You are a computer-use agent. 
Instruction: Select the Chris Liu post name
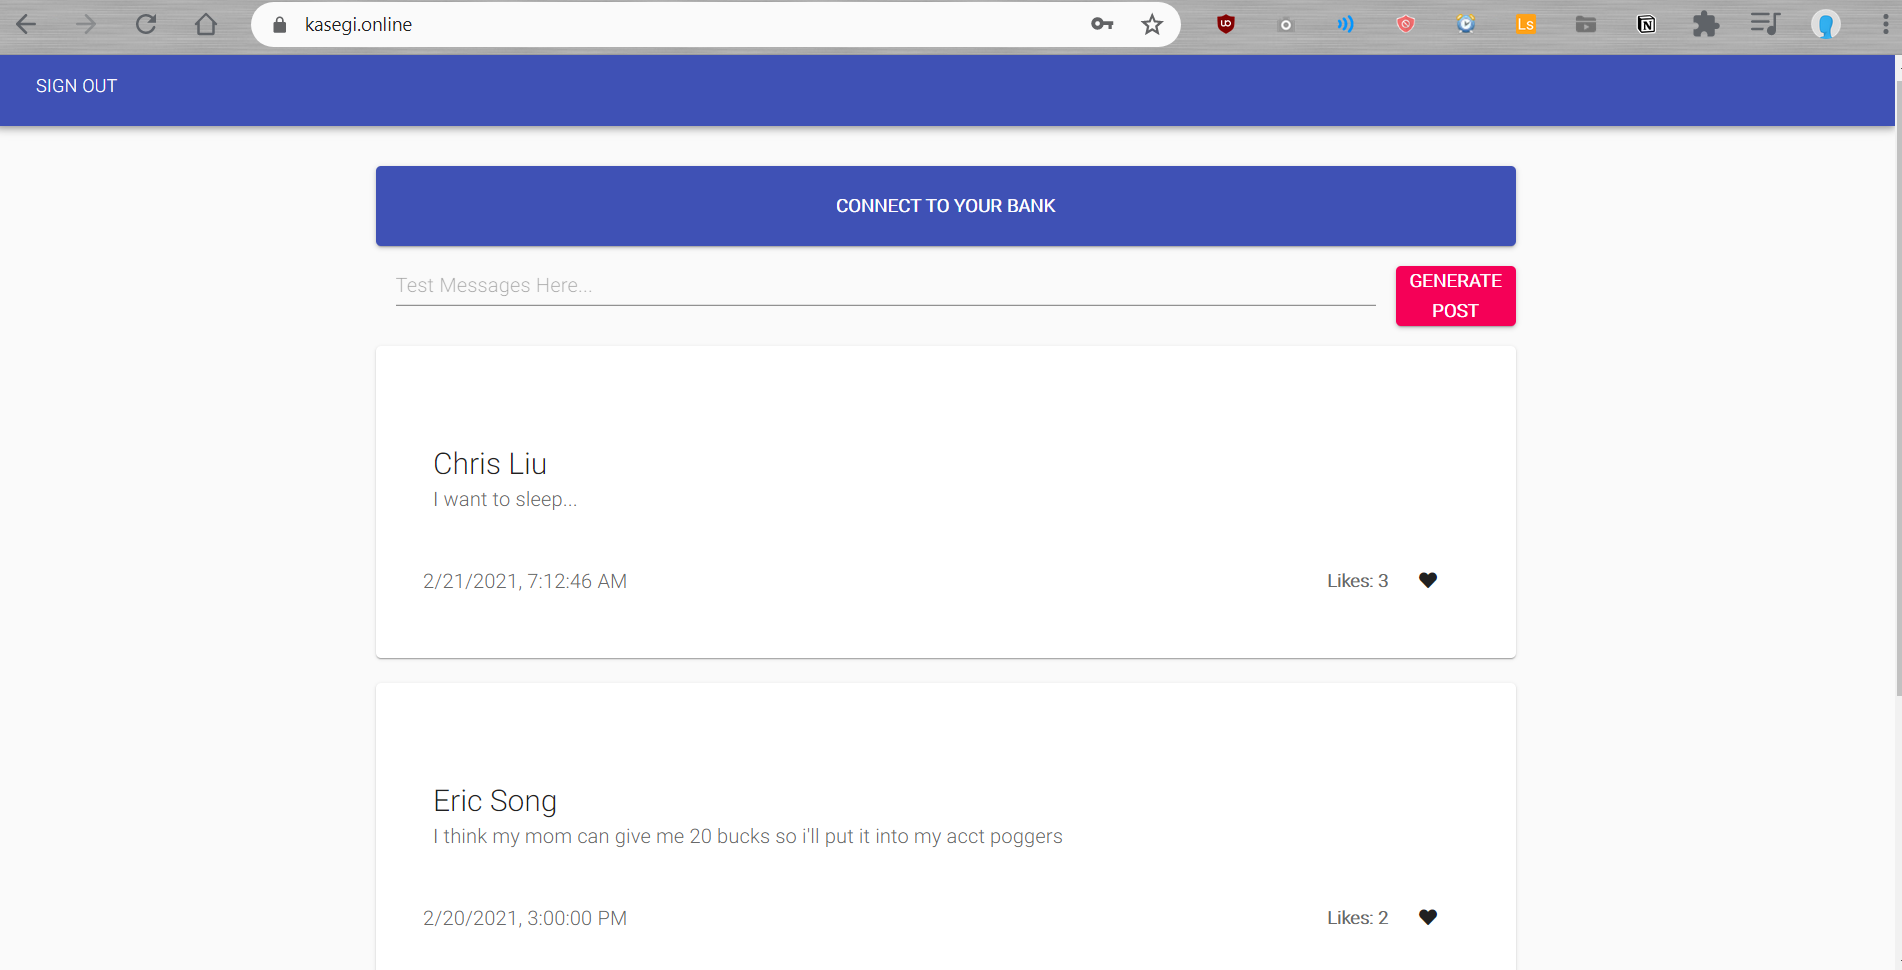click(490, 464)
